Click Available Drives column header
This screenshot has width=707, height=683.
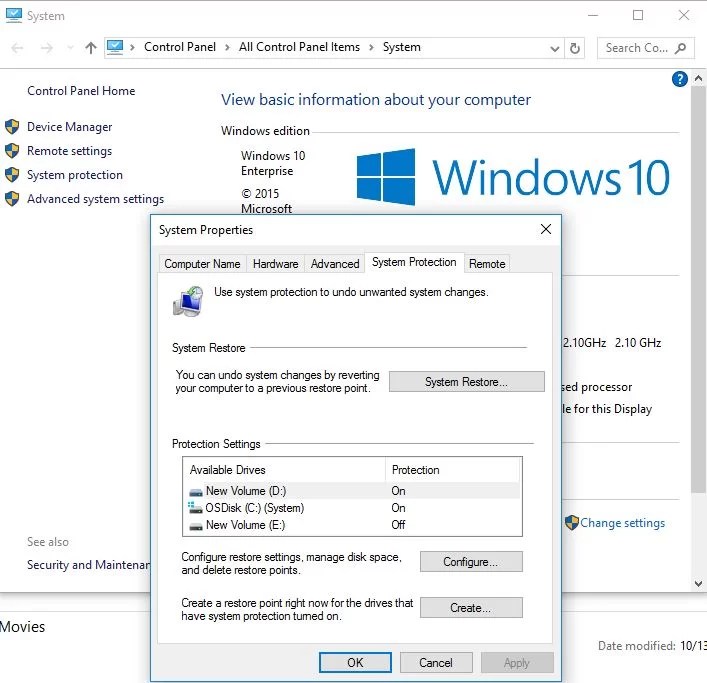284,470
